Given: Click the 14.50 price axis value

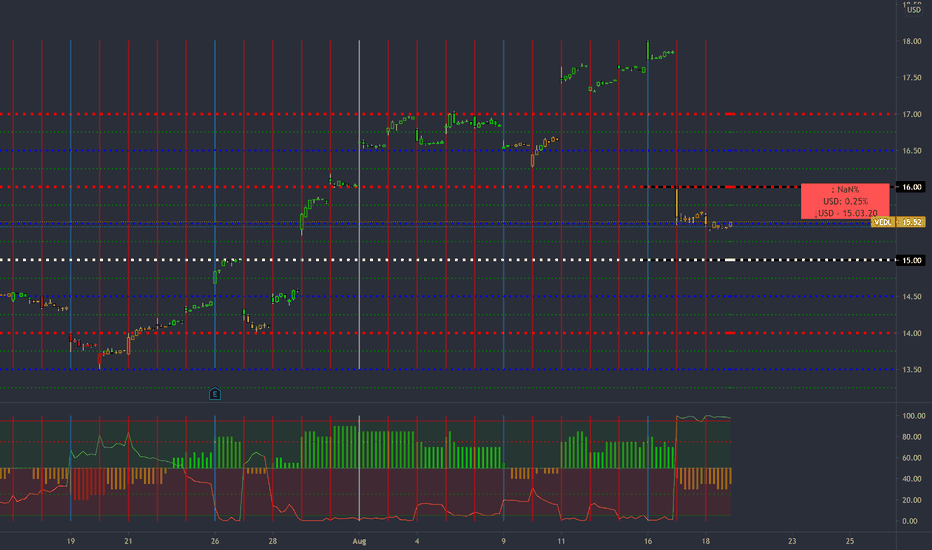Looking at the screenshot, I should 912,297.
